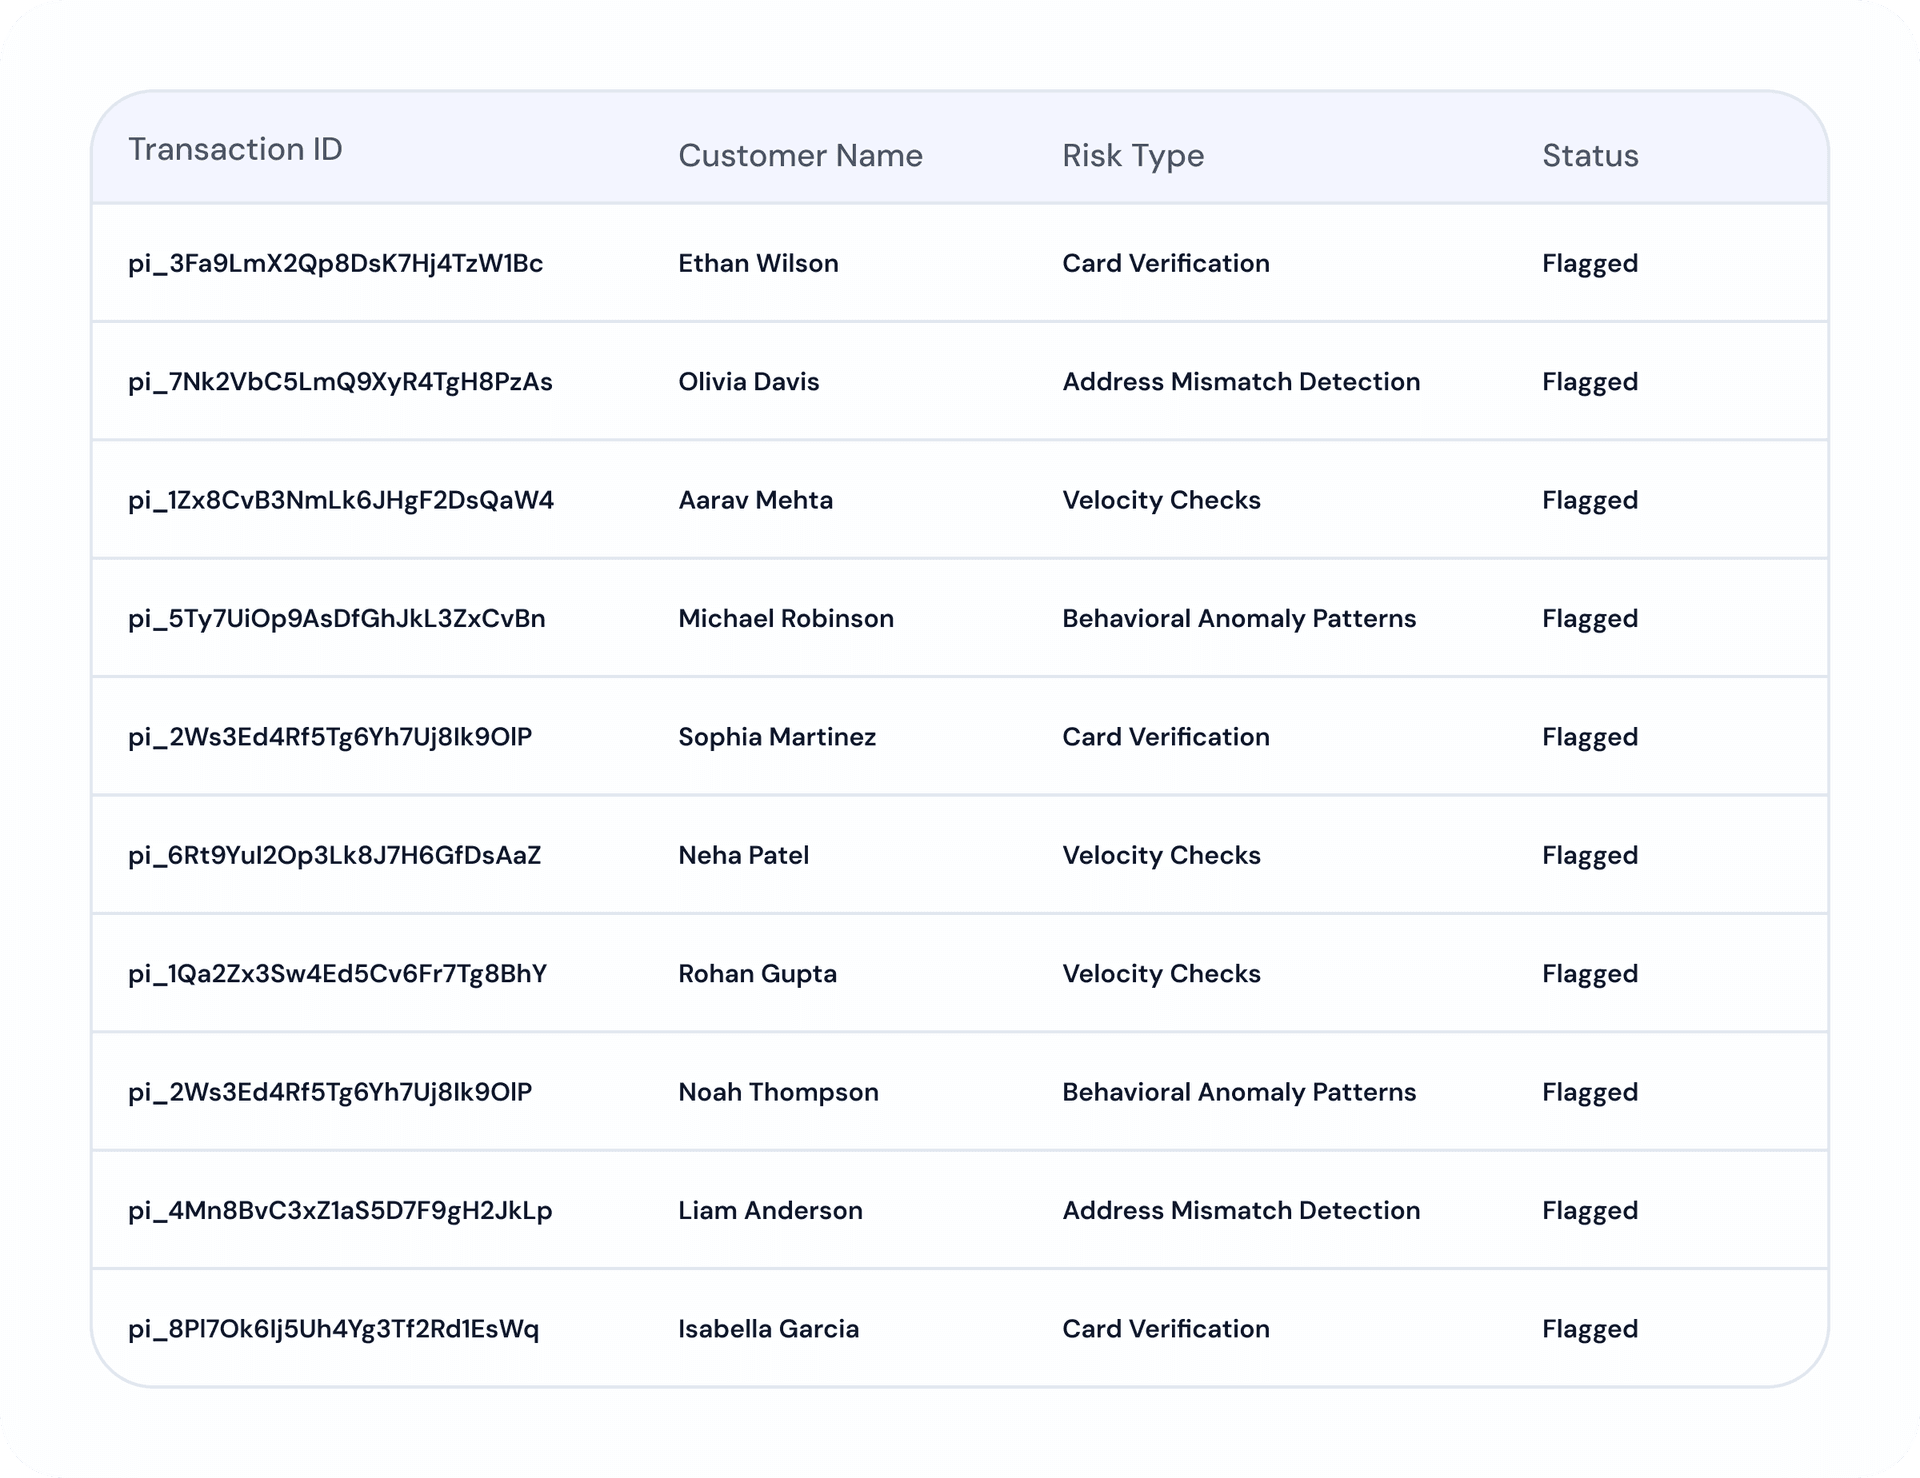Image resolution: width=1920 pixels, height=1478 pixels.
Task: Select transaction pi_6Rt9YuI2Op3Lk8J7H6GfDsAaZ
Action: pyautogui.click(x=335, y=856)
